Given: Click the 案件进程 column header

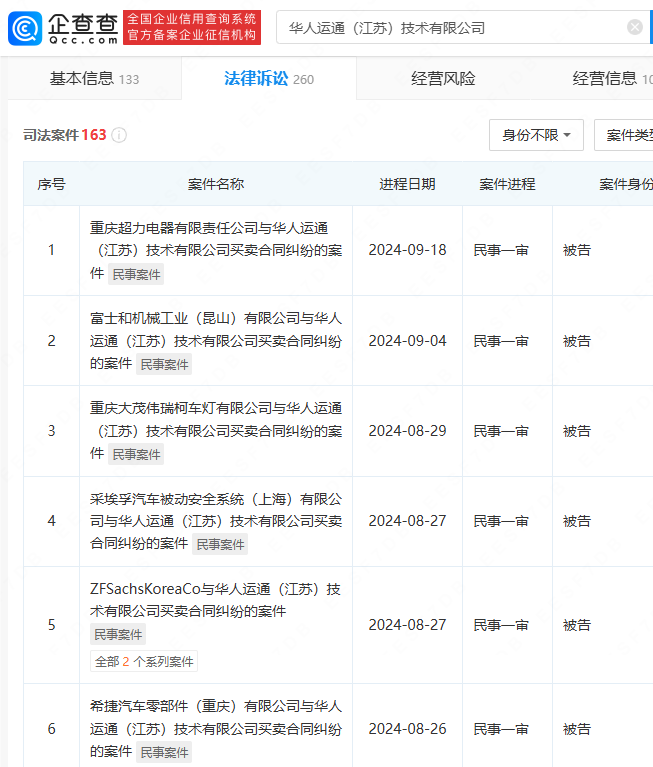Looking at the screenshot, I should pos(507,184).
